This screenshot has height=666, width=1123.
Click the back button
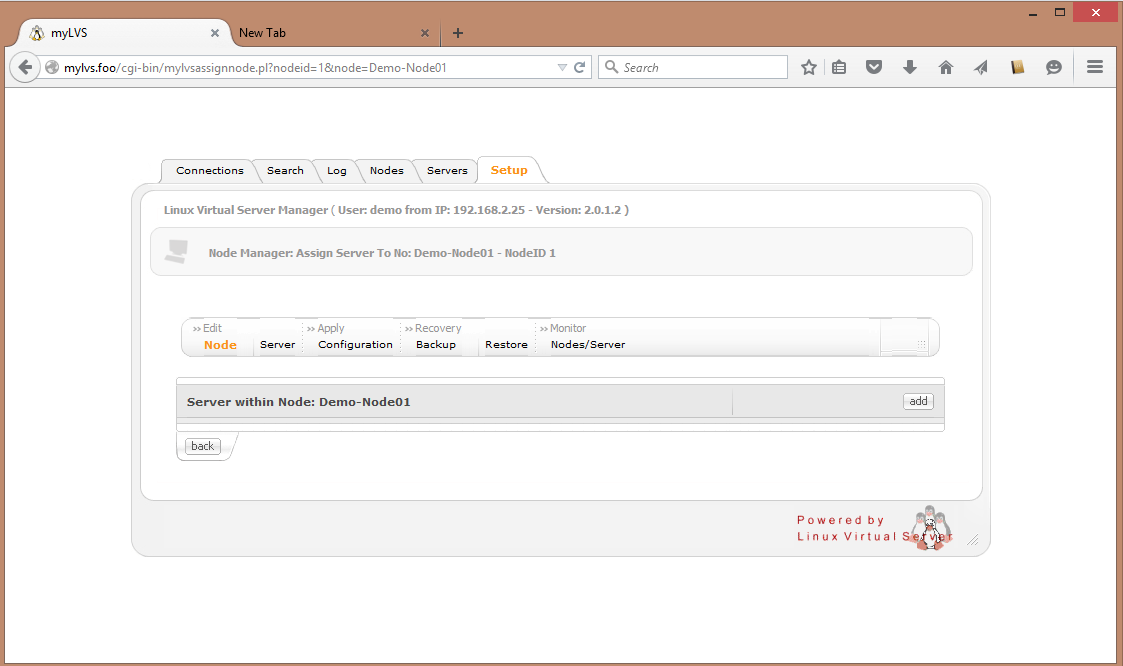[x=202, y=446]
